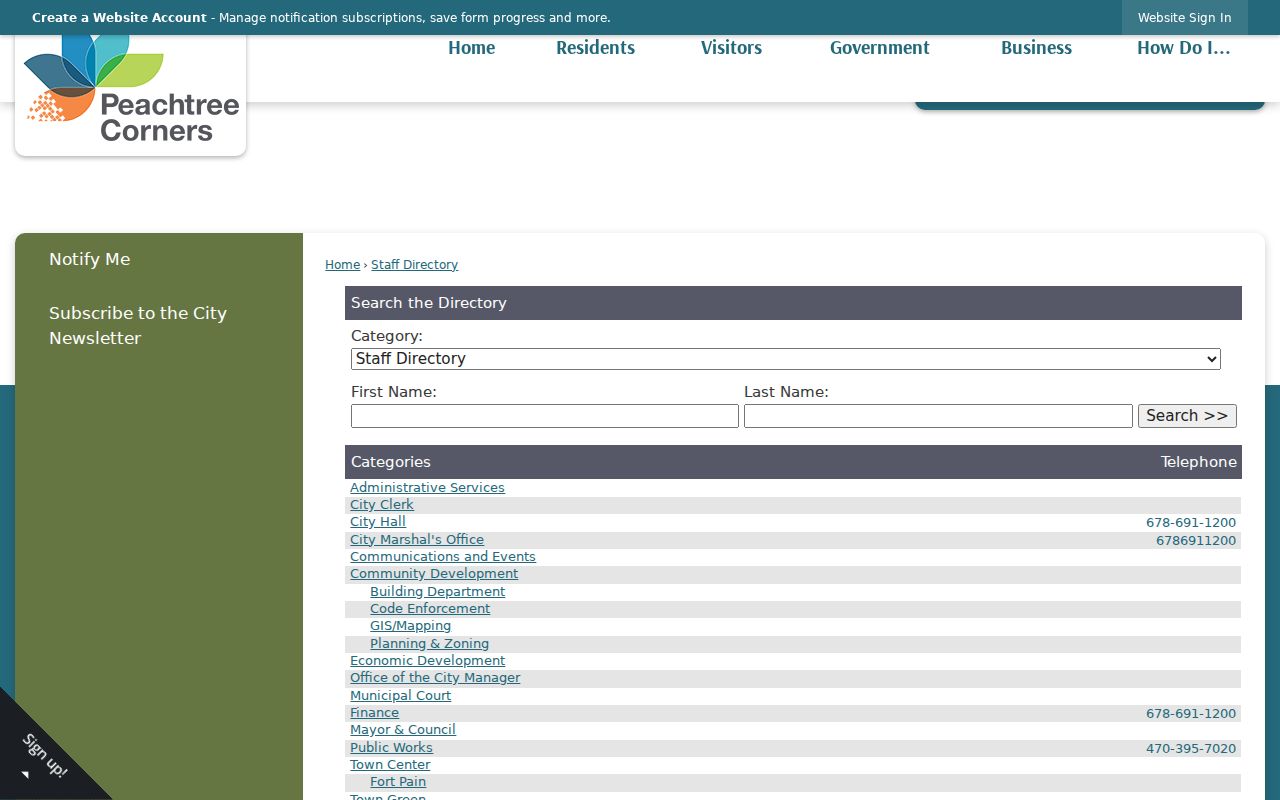The image size is (1280, 800).
Task: Open the Administrative Services category
Action: 427,488
